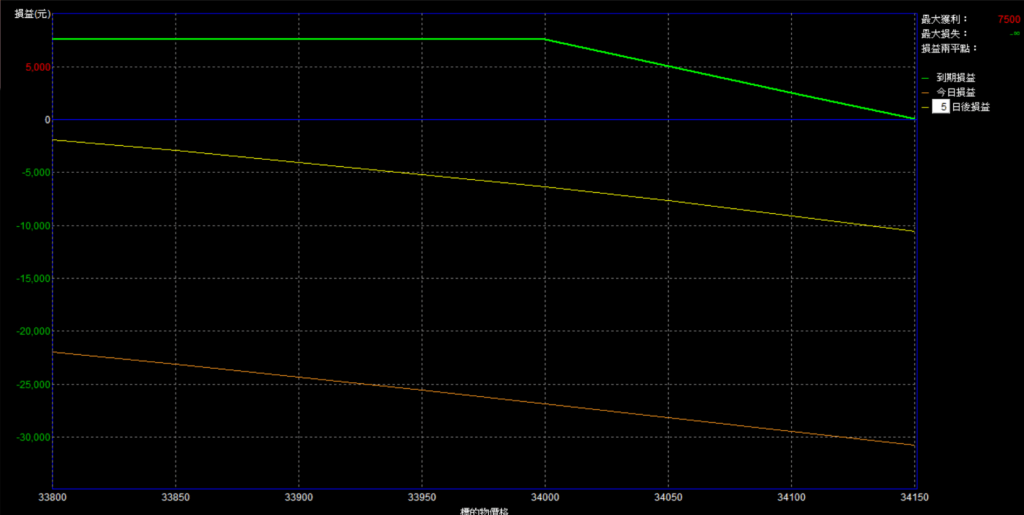
Task: Click the 34150 tick on the price axis
Action: [x=915, y=497]
